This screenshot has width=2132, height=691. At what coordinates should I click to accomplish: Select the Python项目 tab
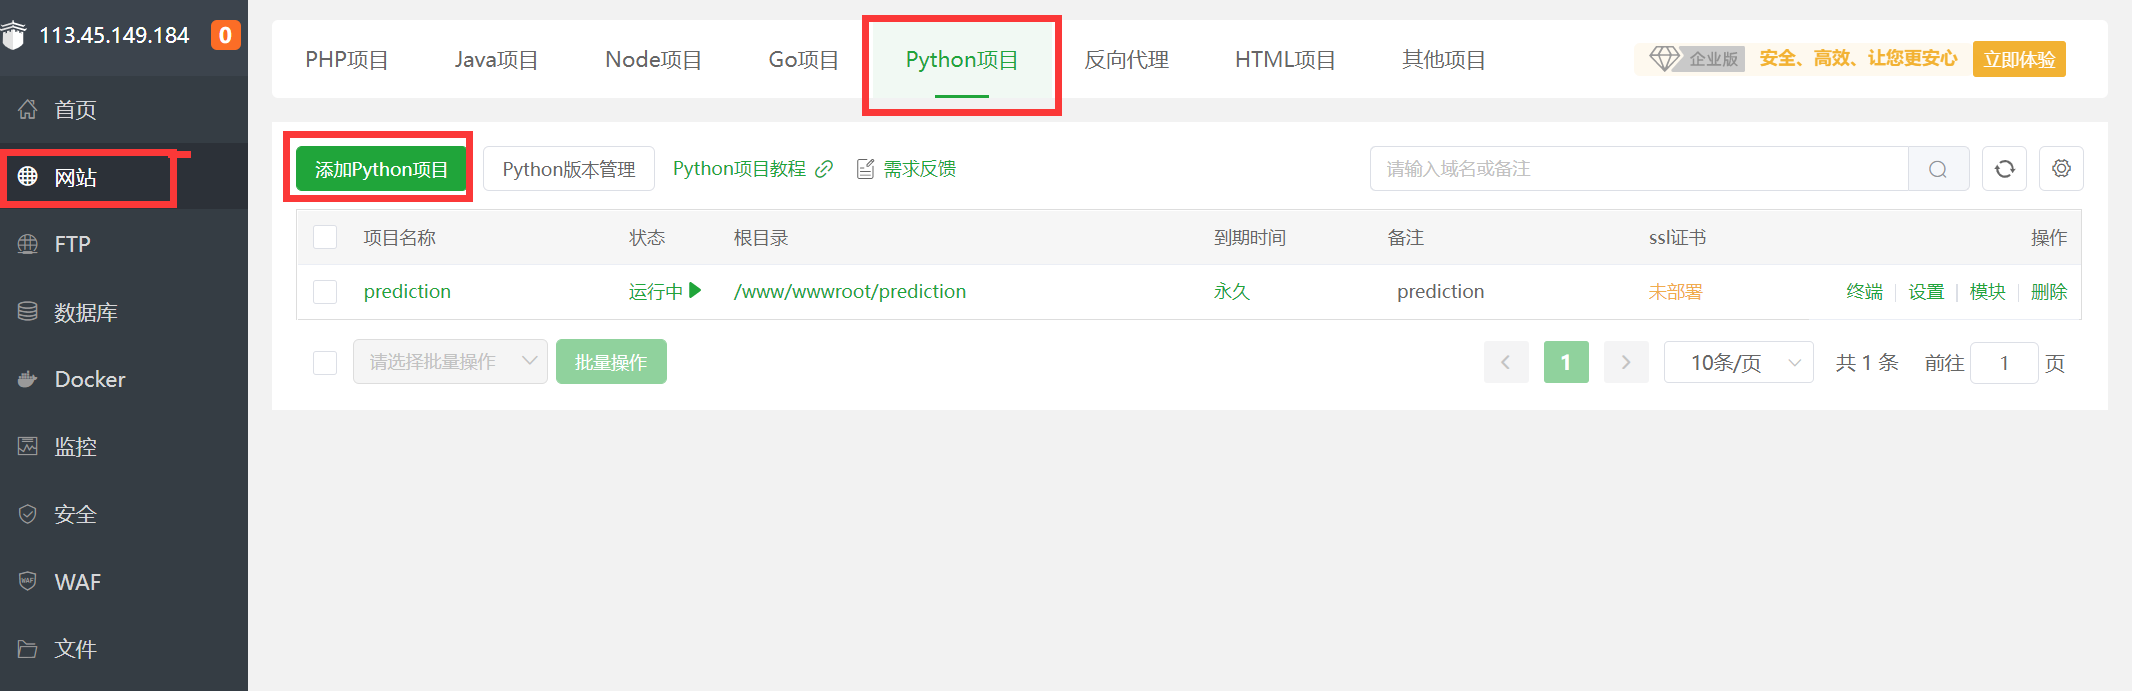(x=962, y=60)
